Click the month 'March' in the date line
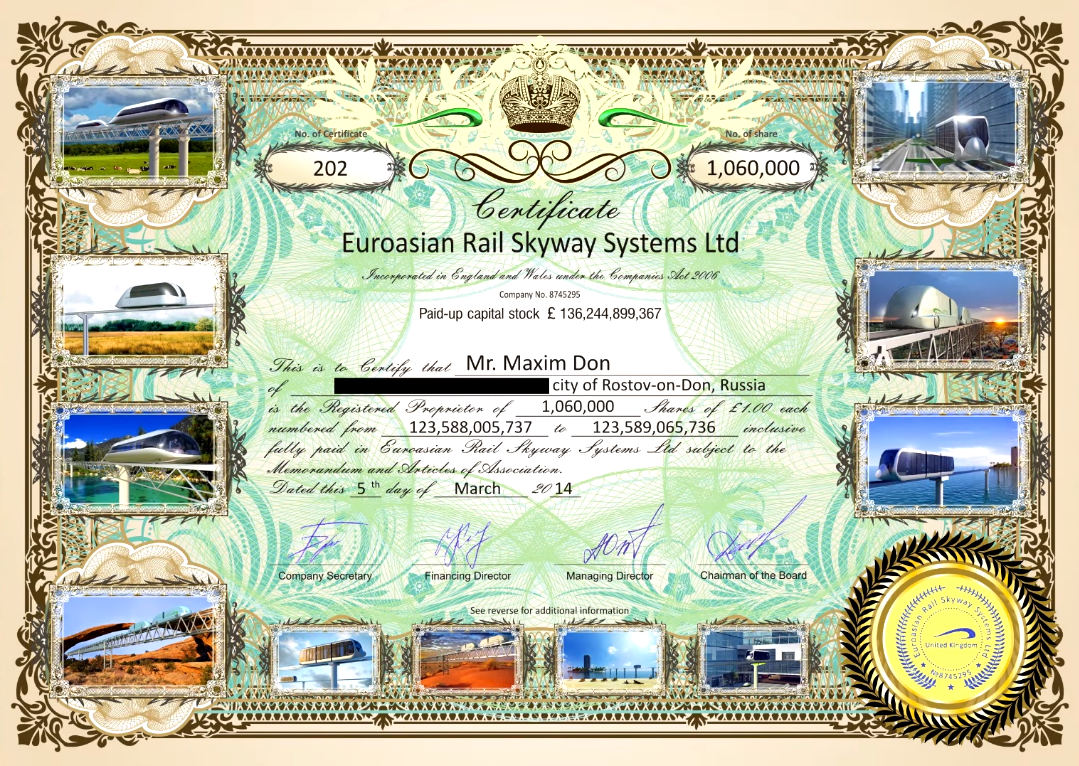 tap(478, 488)
